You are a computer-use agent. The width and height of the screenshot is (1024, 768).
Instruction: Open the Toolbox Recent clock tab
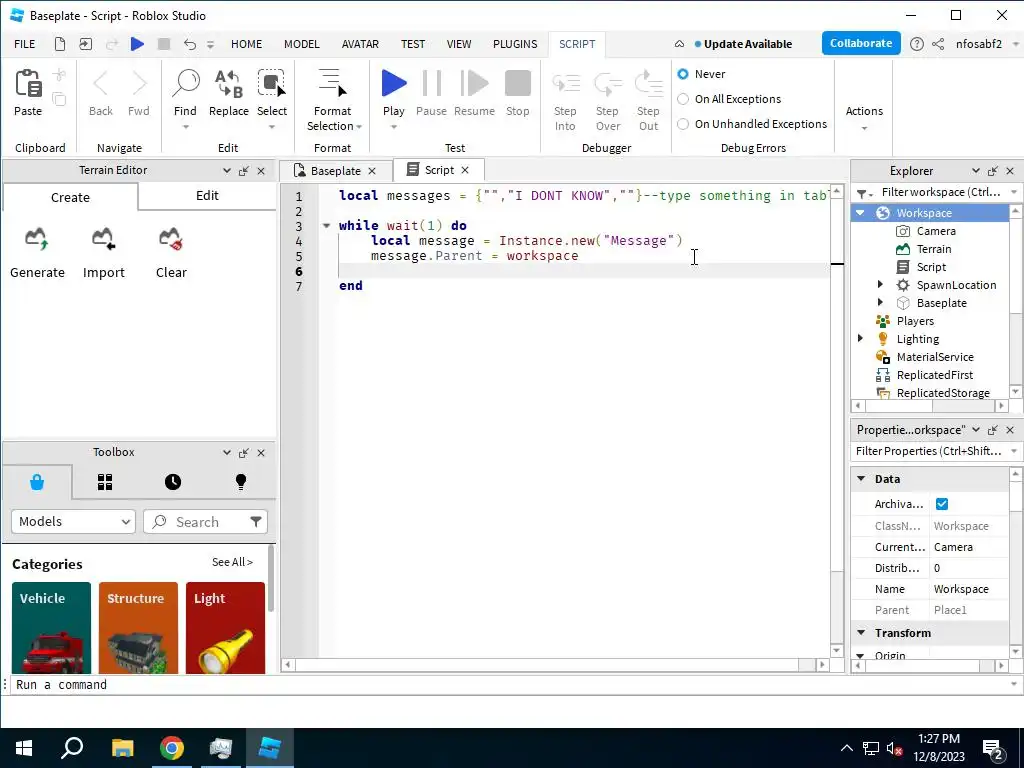click(173, 482)
